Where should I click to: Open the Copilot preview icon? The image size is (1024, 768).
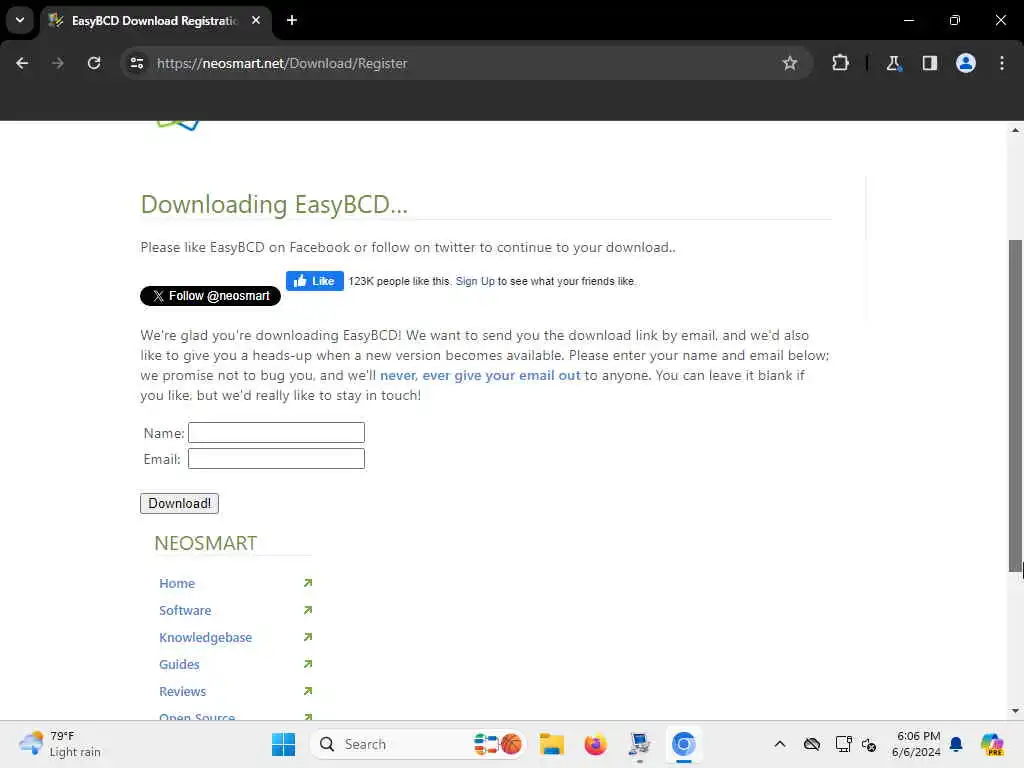pyautogui.click(x=992, y=744)
